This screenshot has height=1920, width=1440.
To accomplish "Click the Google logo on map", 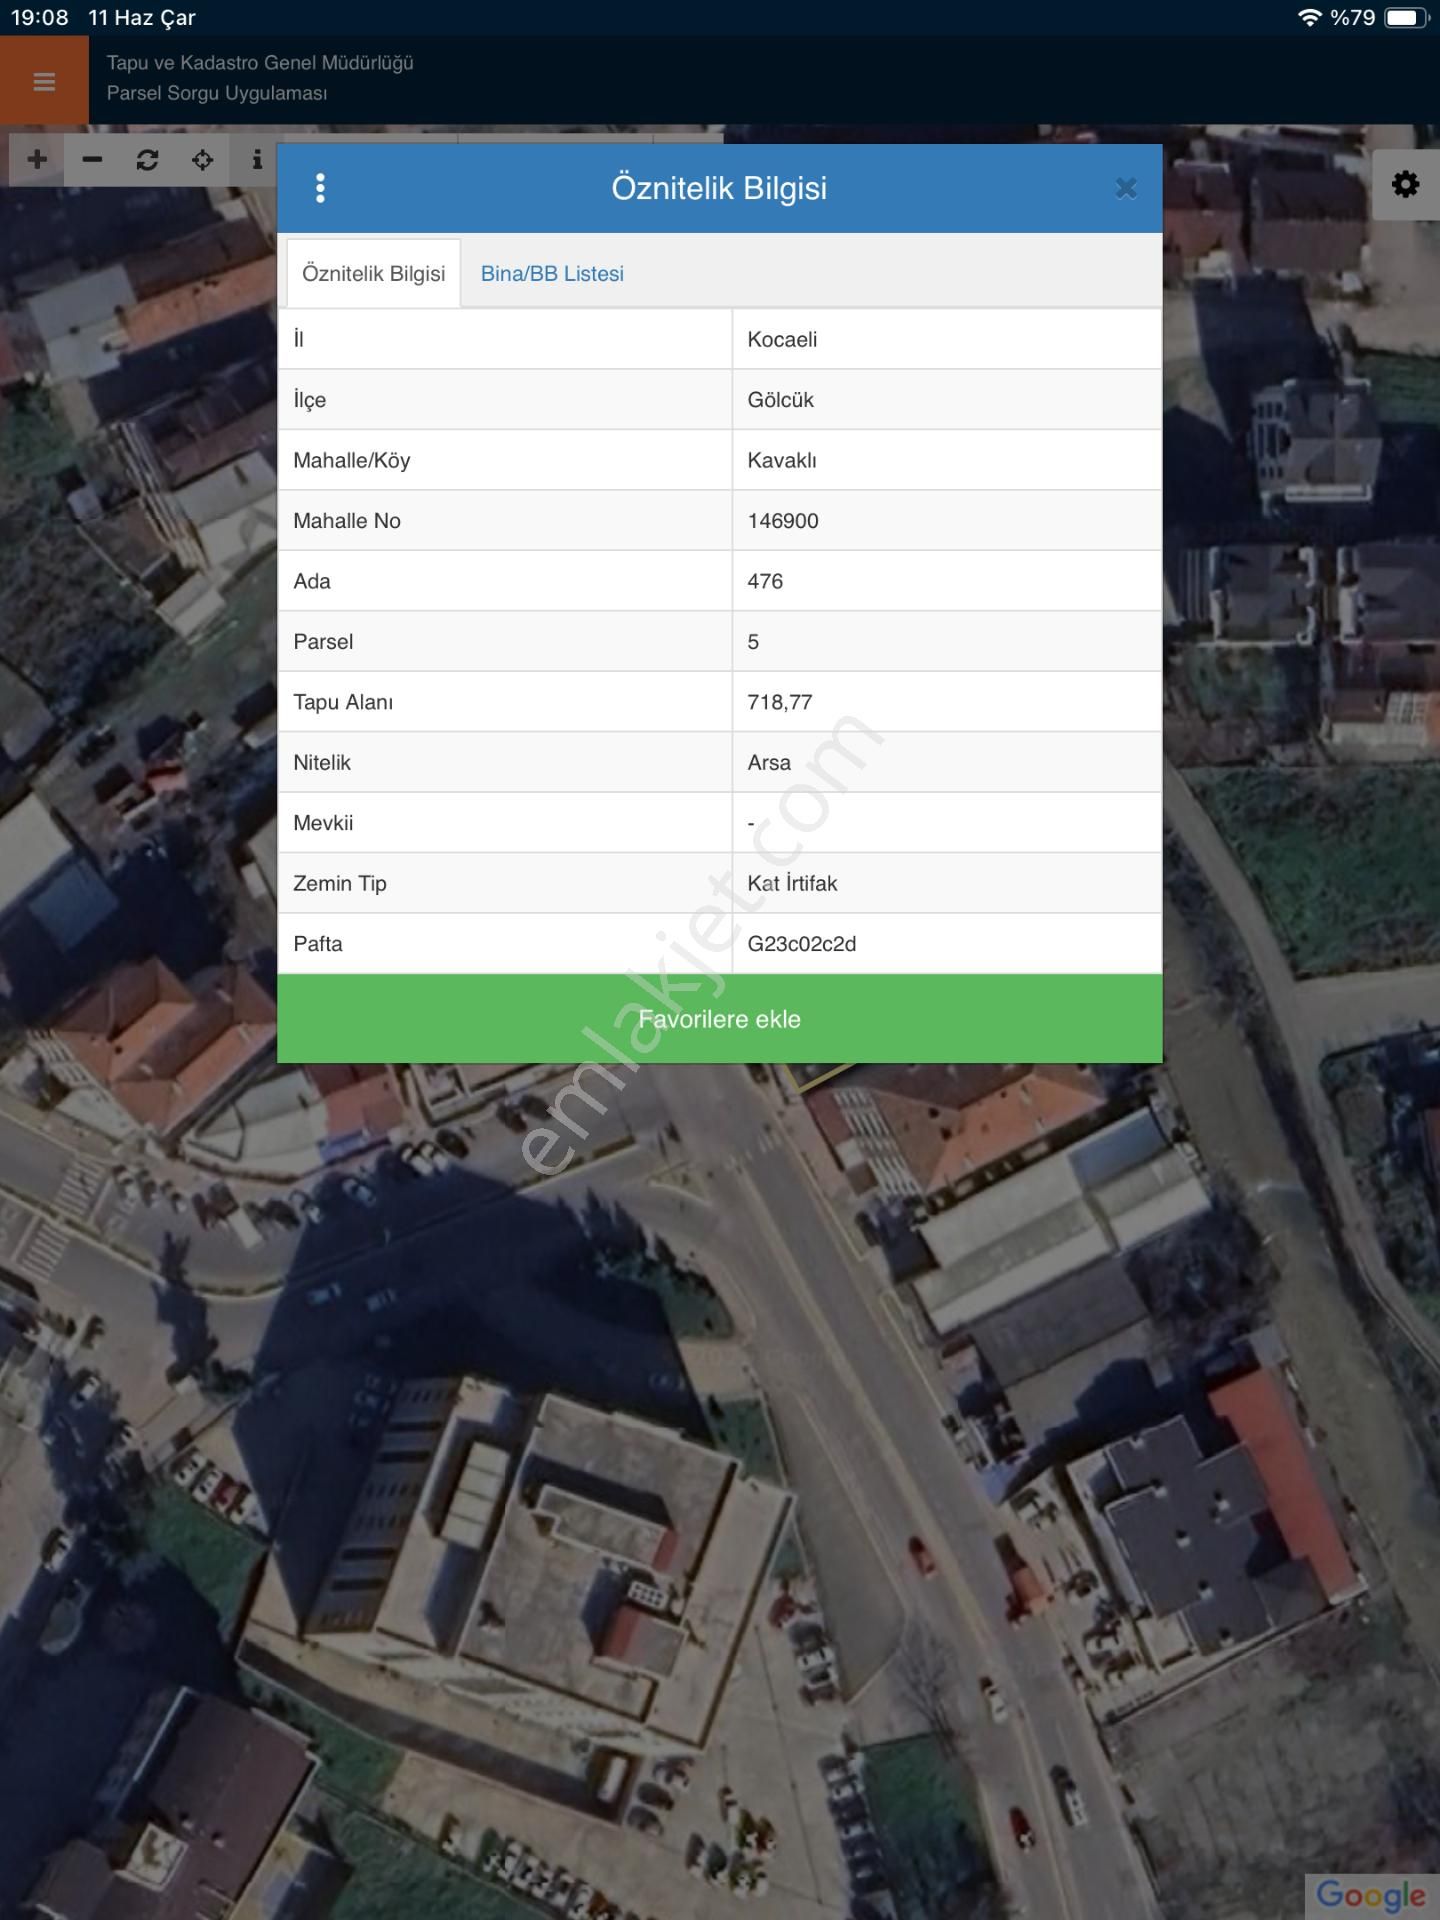I will tap(1370, 1894).
